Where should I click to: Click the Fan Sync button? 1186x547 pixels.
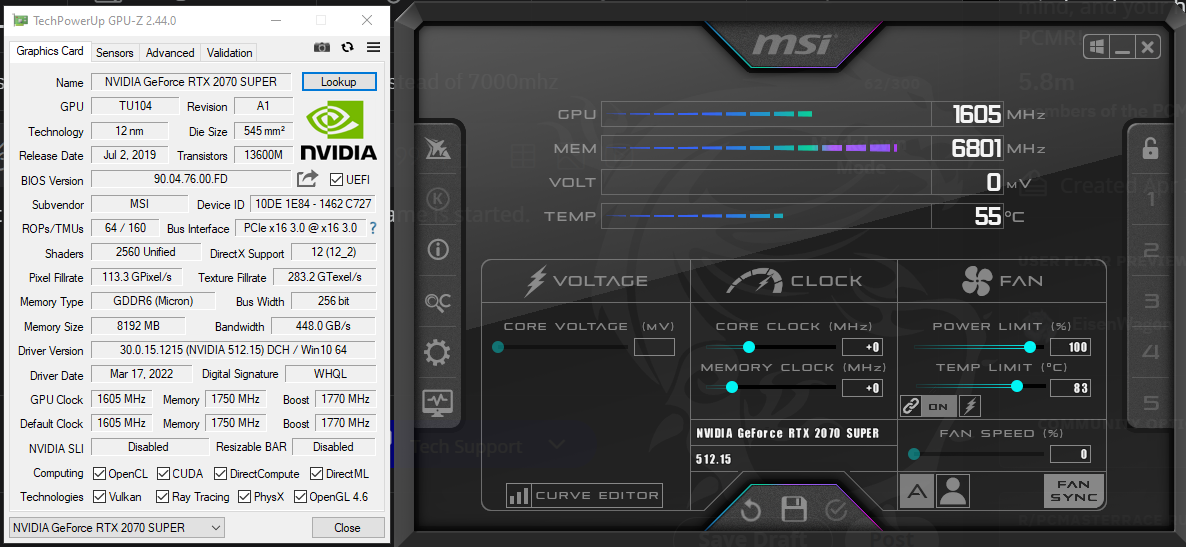pyautogui.click(x=1074, y=491)
